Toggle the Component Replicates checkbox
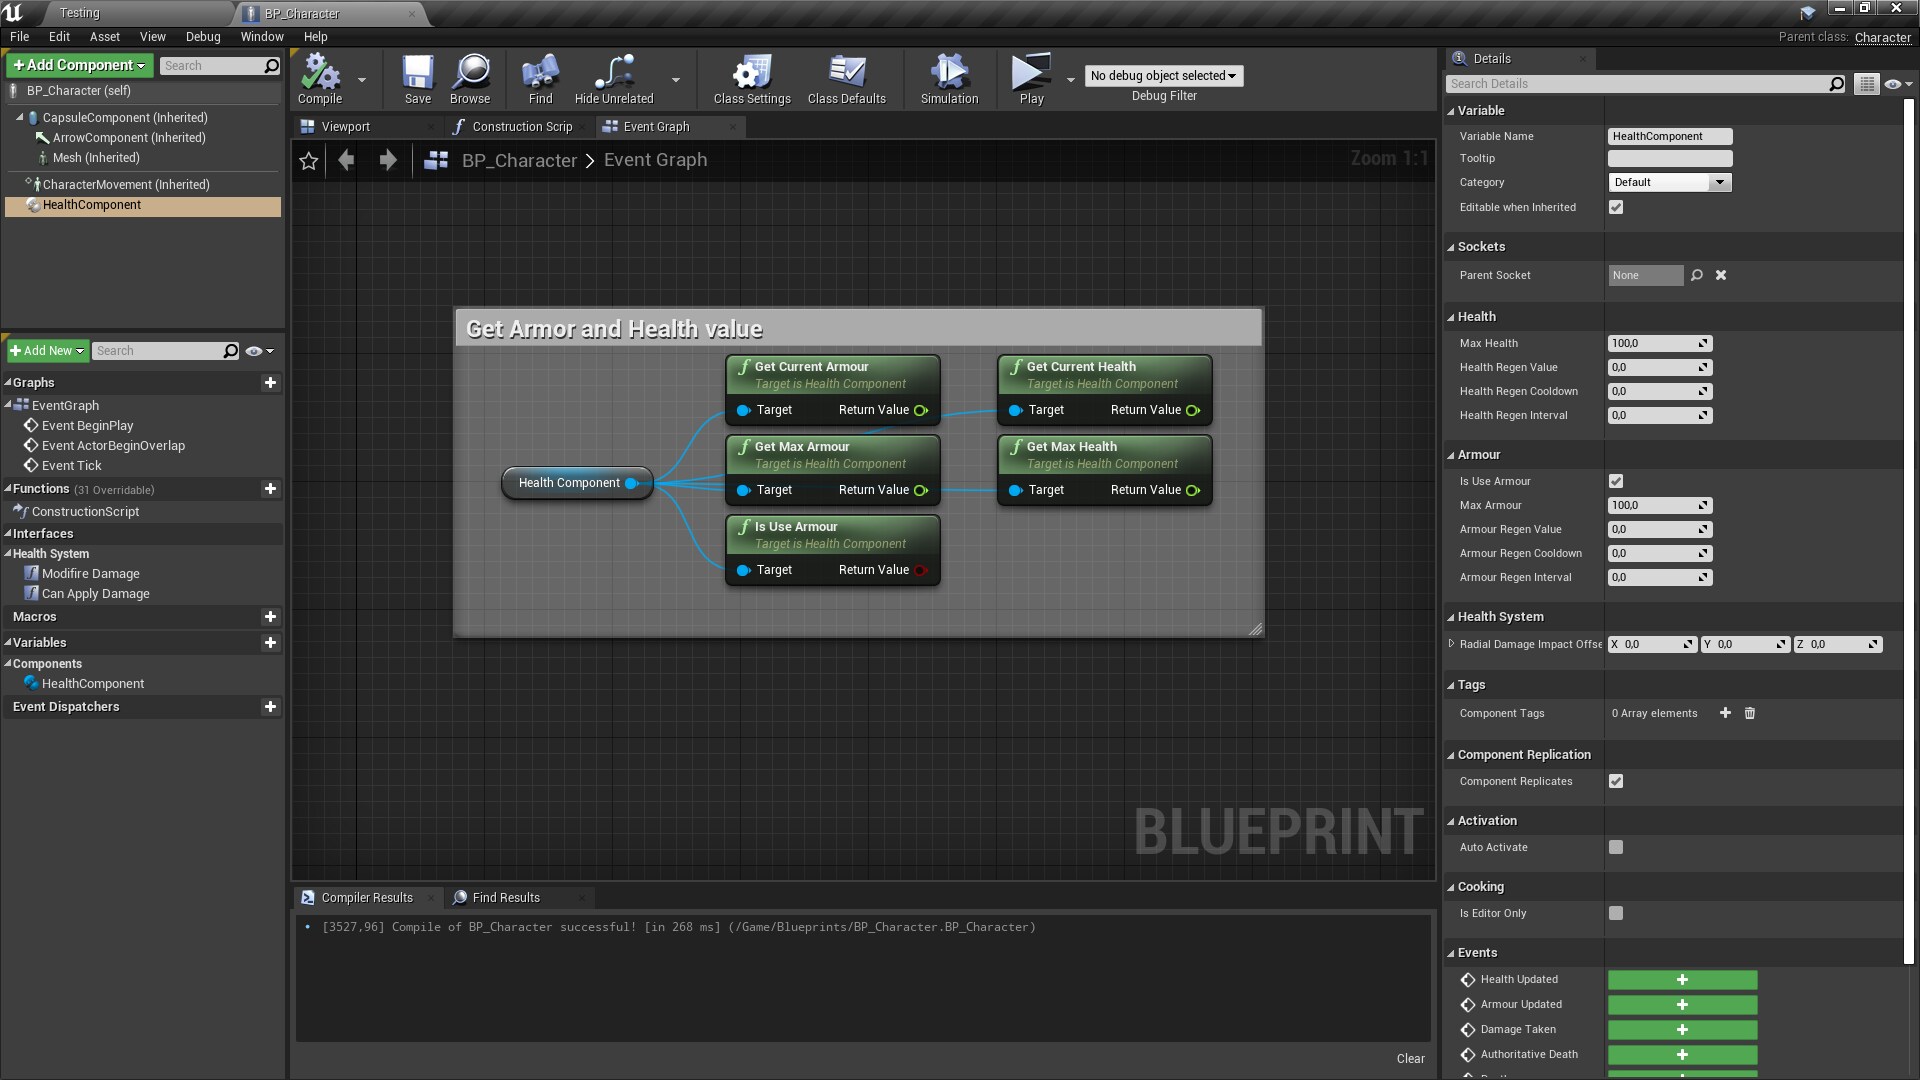Screen dimensions: 1920x1080 pos(1616,781)
